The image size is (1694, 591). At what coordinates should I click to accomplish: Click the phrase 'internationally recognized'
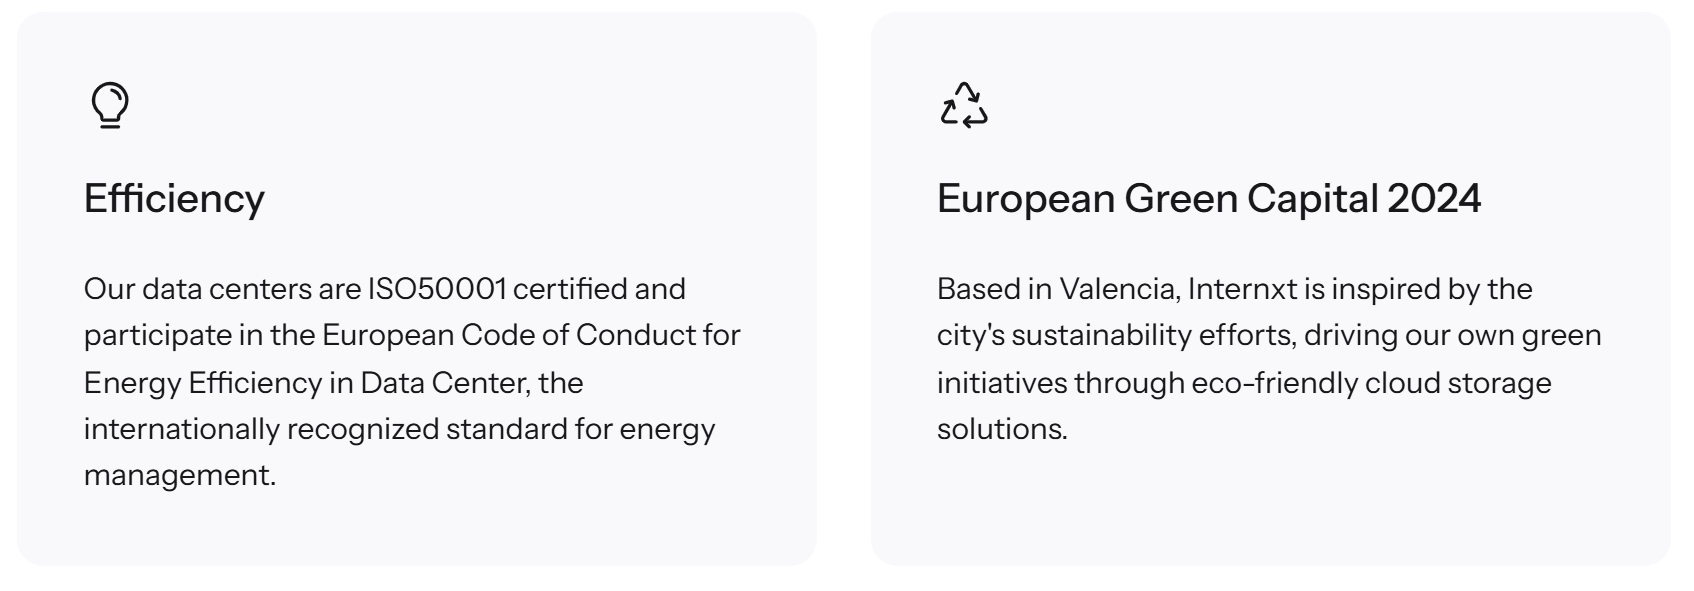tap(262, 429)
